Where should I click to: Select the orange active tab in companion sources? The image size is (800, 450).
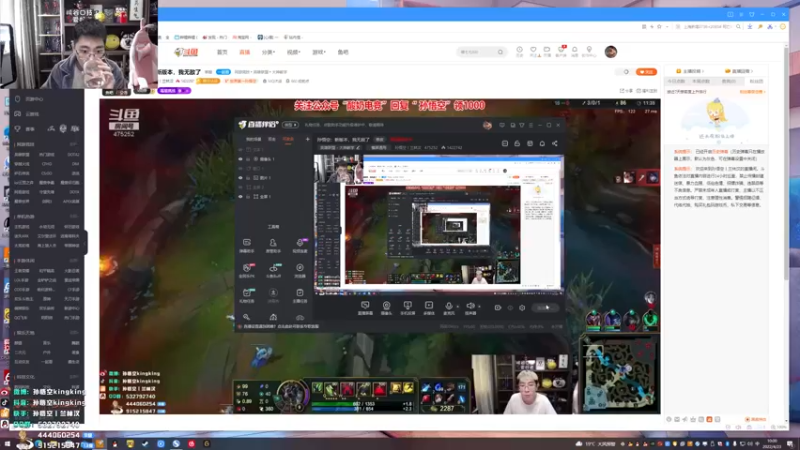(288, 139)
